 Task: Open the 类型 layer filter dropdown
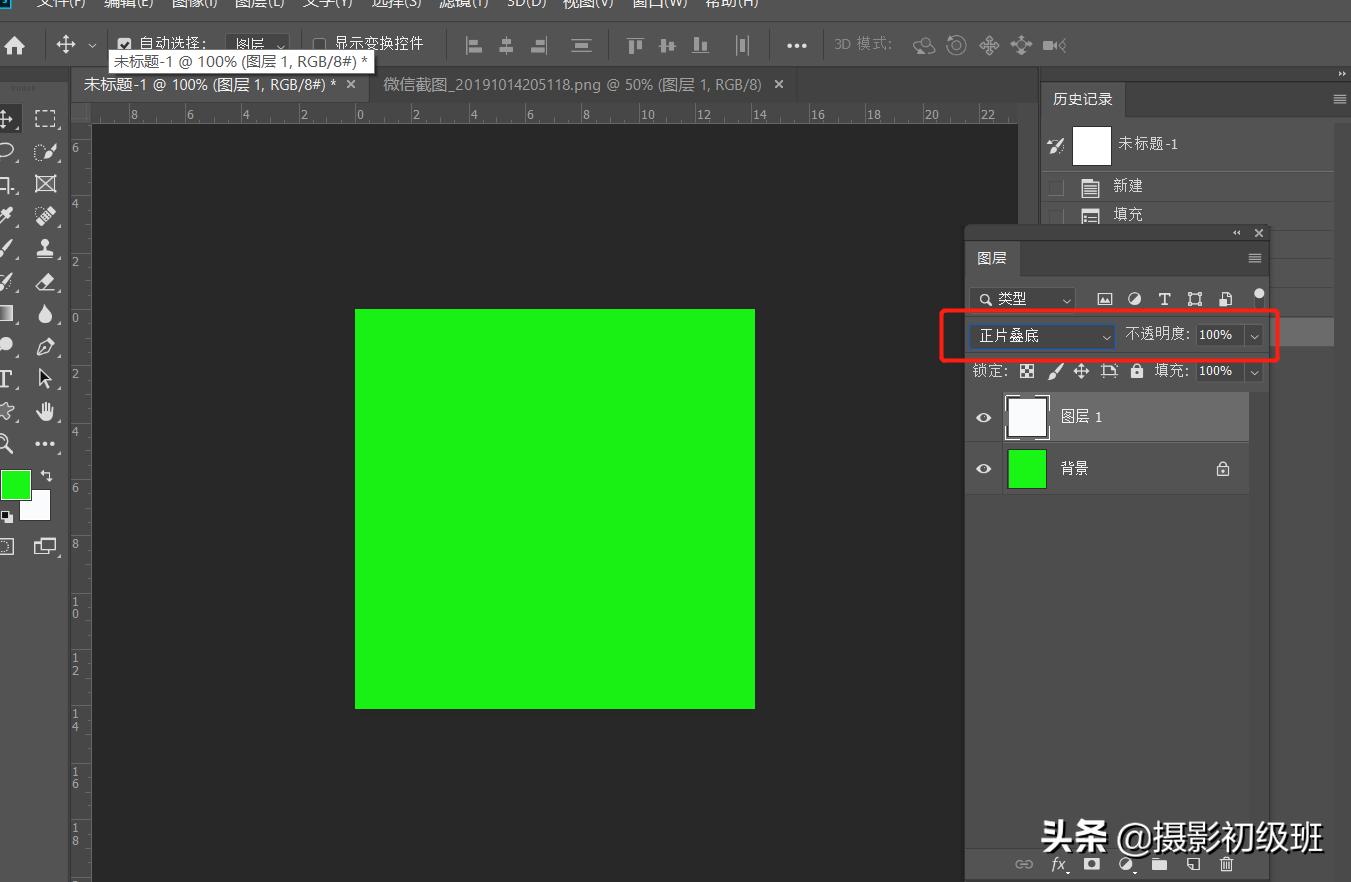coord(1022,299)
